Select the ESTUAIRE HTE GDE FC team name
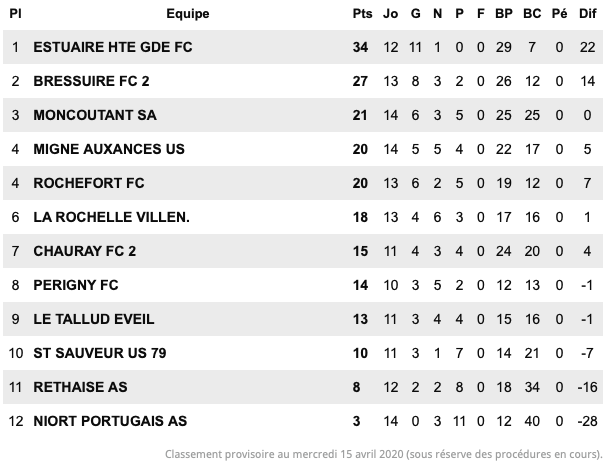606x466 pixels. pyautogui.click(x=113, y=47)
